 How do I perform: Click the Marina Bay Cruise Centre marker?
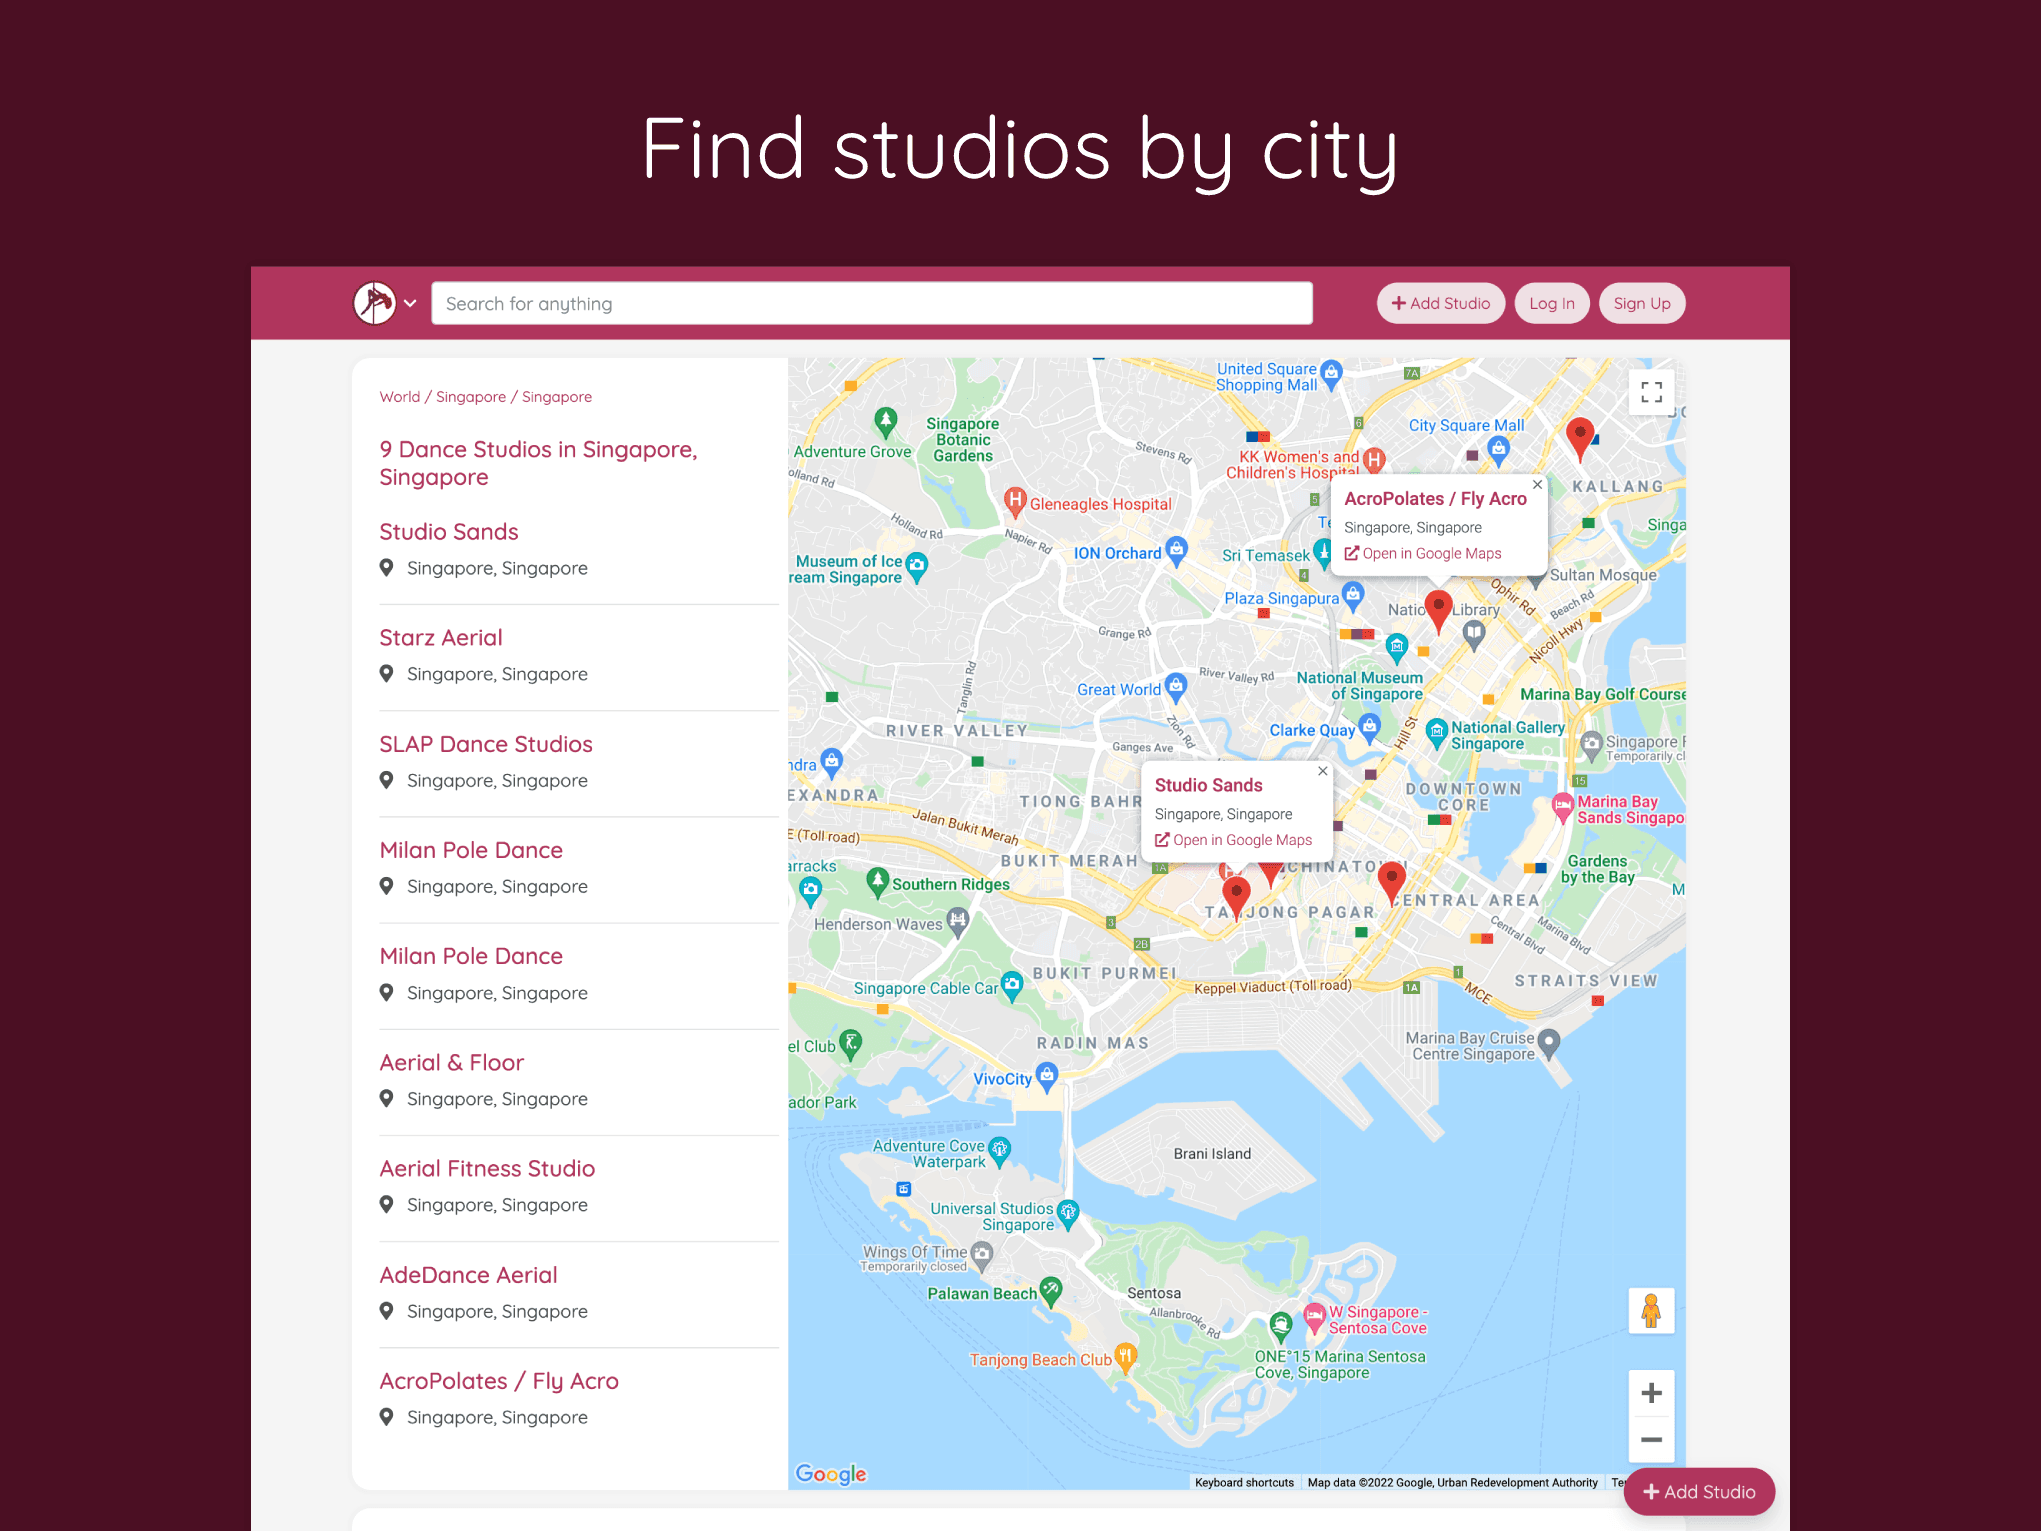coord(1549,1043)
